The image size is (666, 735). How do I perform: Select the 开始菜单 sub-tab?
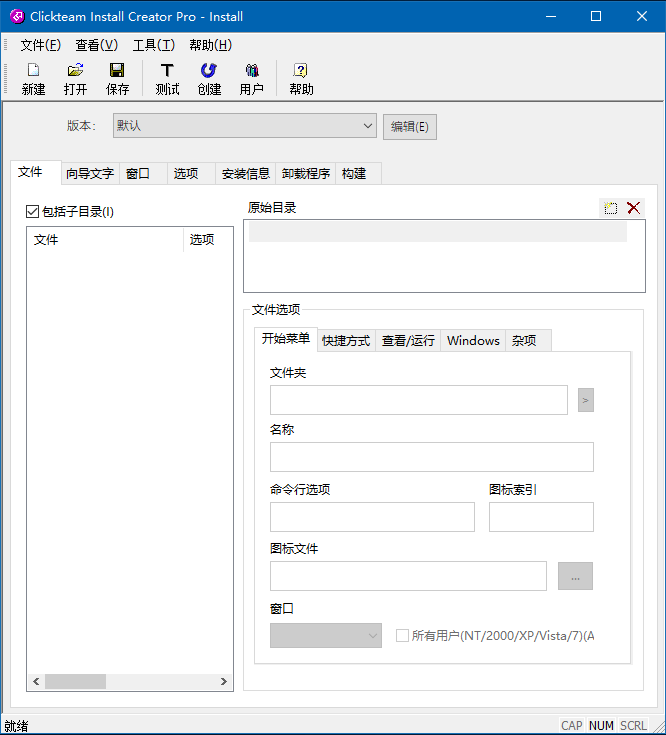(286, 338)
